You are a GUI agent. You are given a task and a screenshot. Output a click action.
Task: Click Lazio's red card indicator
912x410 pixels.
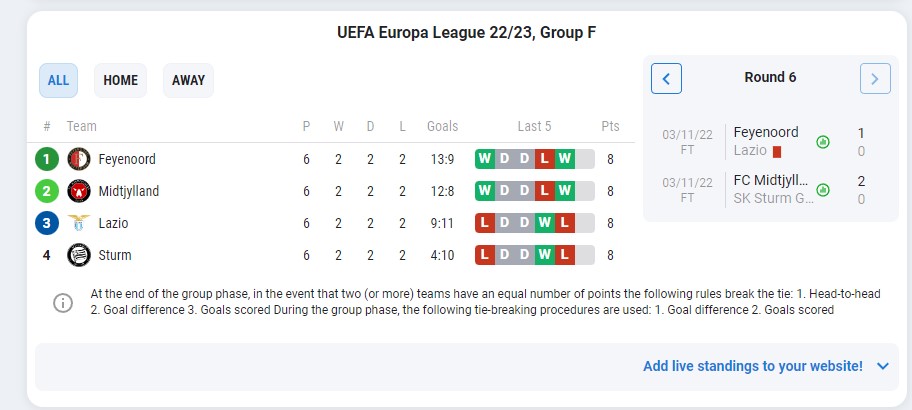point(777,151)
